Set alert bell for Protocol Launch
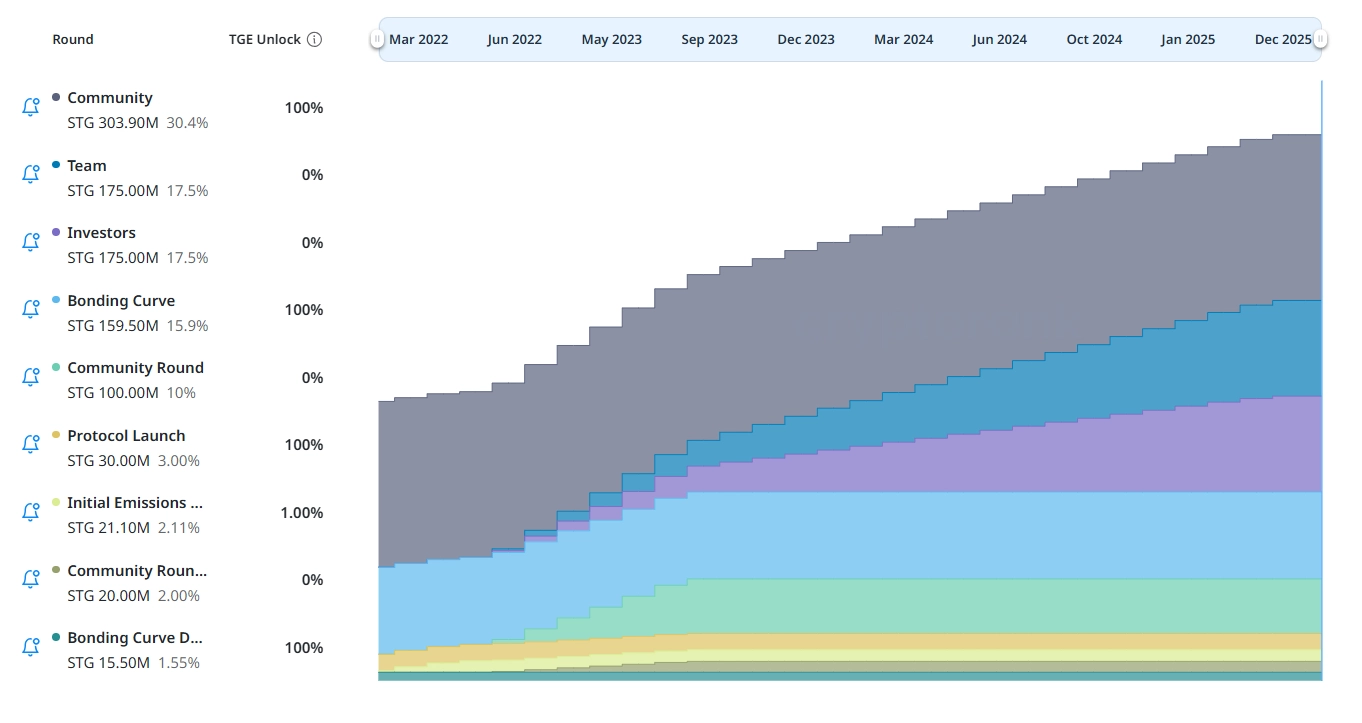Image resolution: width=1362 pixels, height=723 pixels. click(30, 444)
